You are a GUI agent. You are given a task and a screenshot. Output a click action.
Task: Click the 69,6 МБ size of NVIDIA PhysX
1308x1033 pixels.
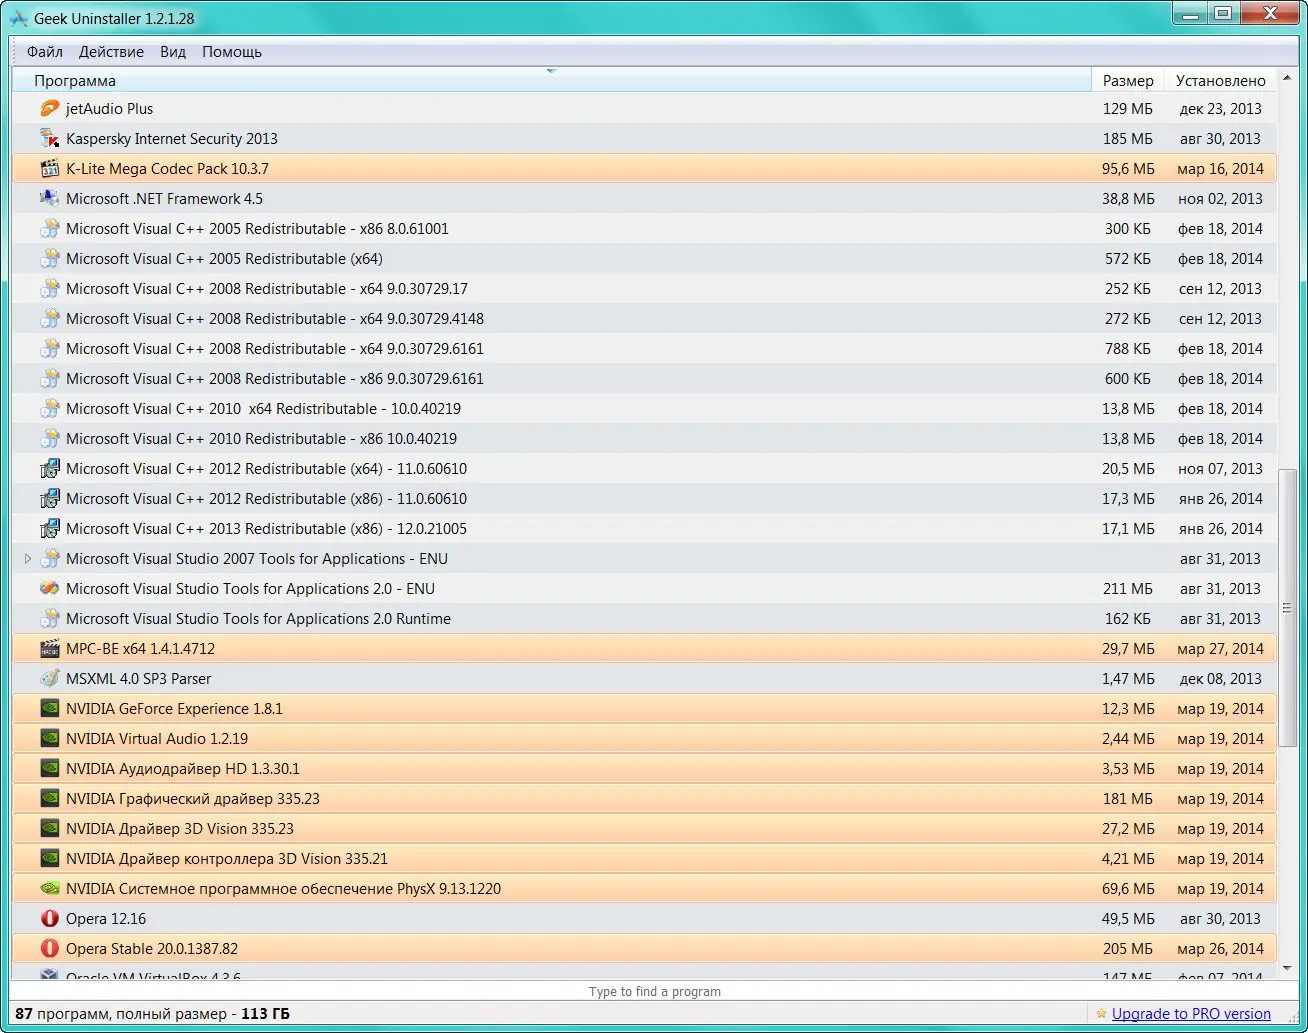coord(1128,888)
